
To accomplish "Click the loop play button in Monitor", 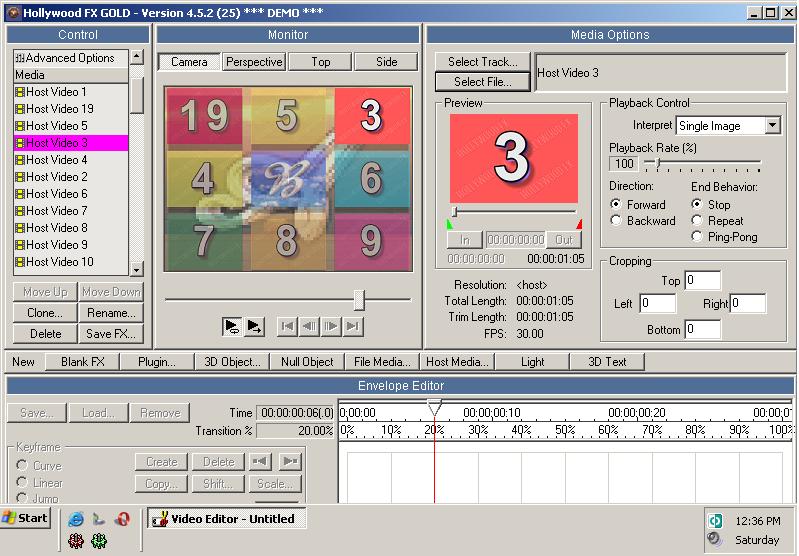I will point(232,326).
